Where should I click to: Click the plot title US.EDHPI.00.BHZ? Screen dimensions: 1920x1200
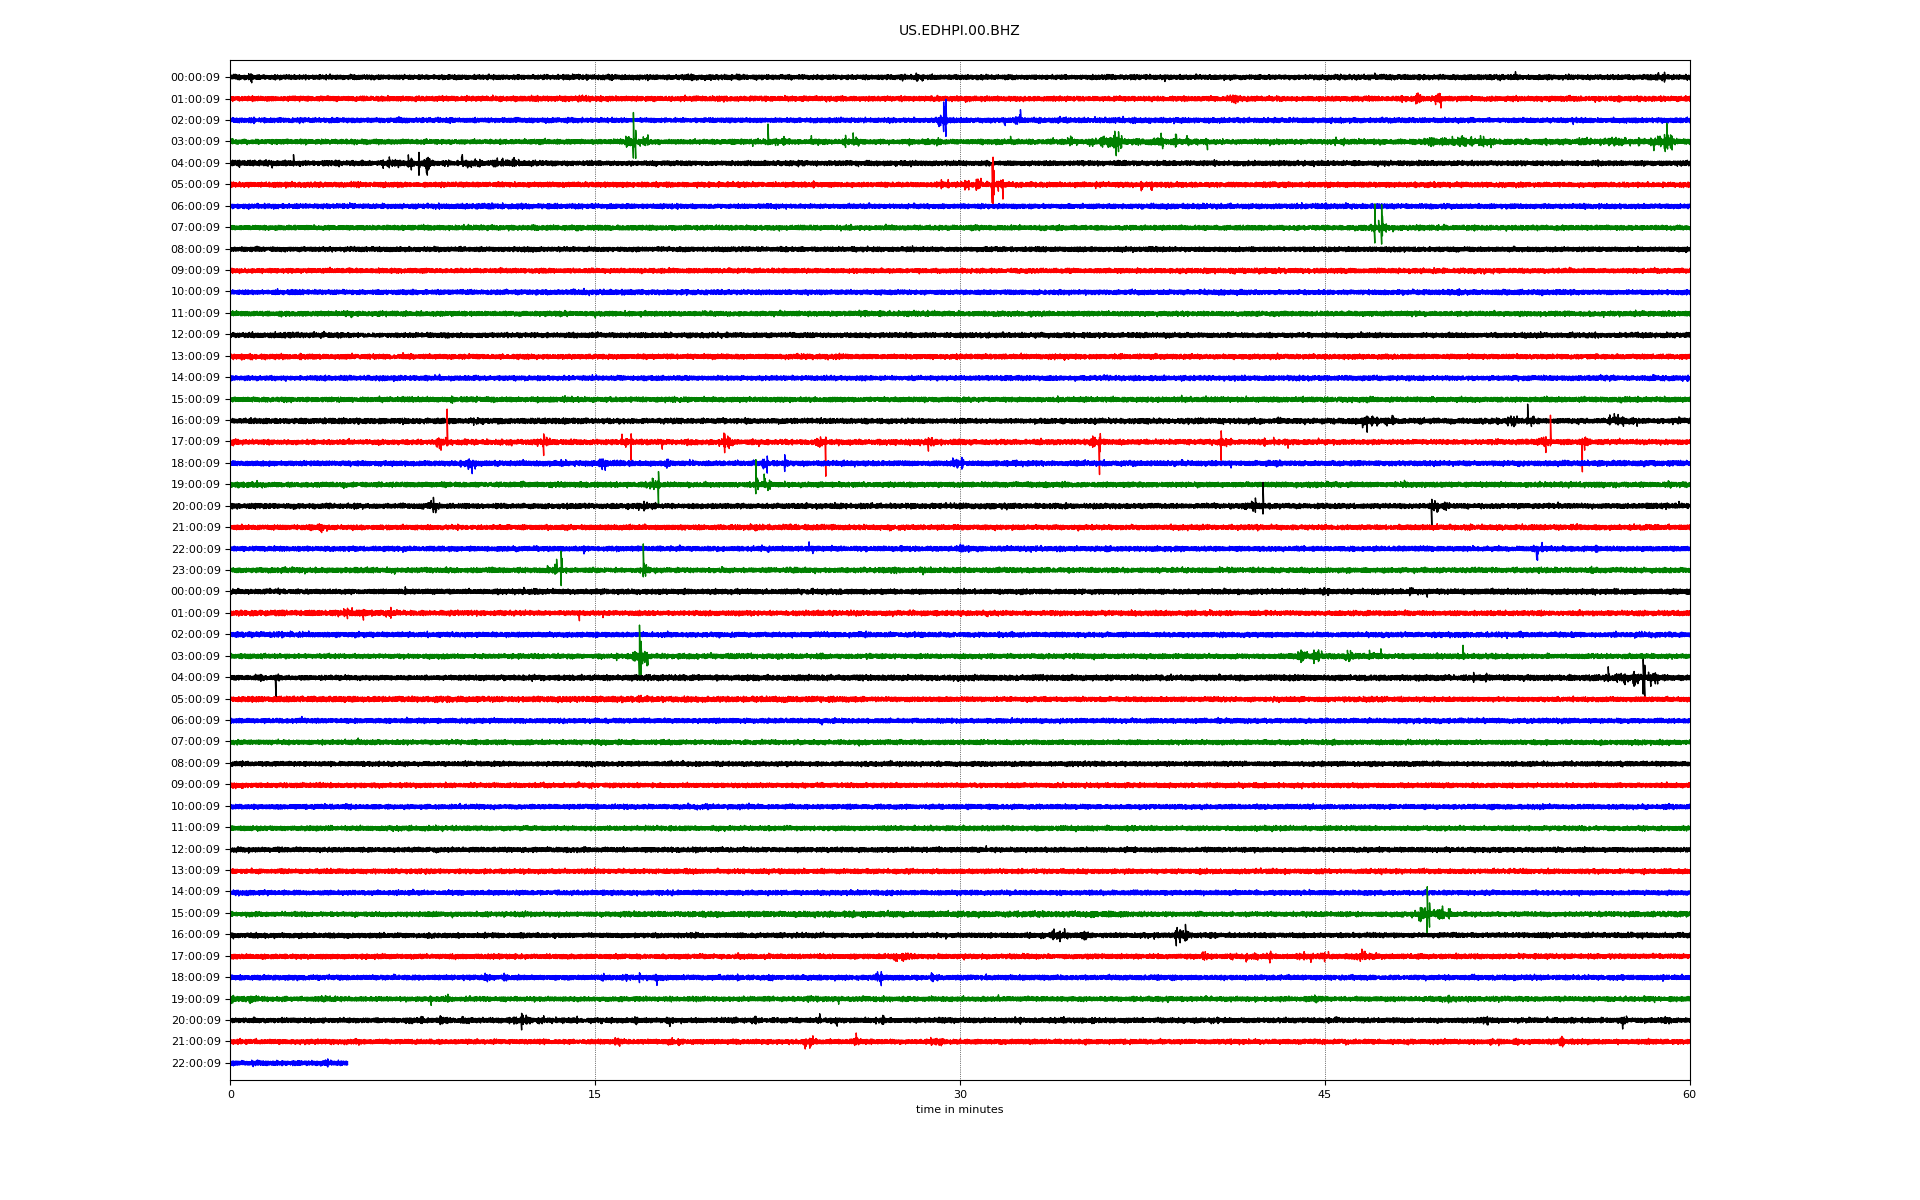[958, 31]
